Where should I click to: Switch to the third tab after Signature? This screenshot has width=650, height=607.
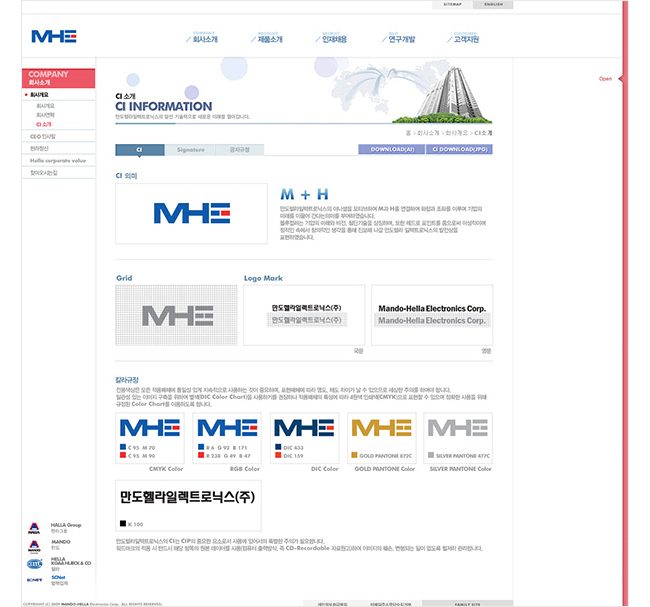[x=240, y=150]
